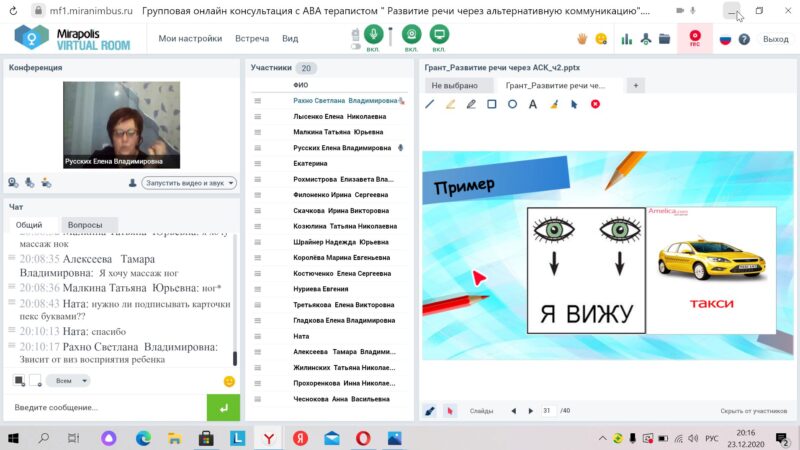Open the files folder icon in top bar
The image size is (800, 450).
[x=664, y=39]
